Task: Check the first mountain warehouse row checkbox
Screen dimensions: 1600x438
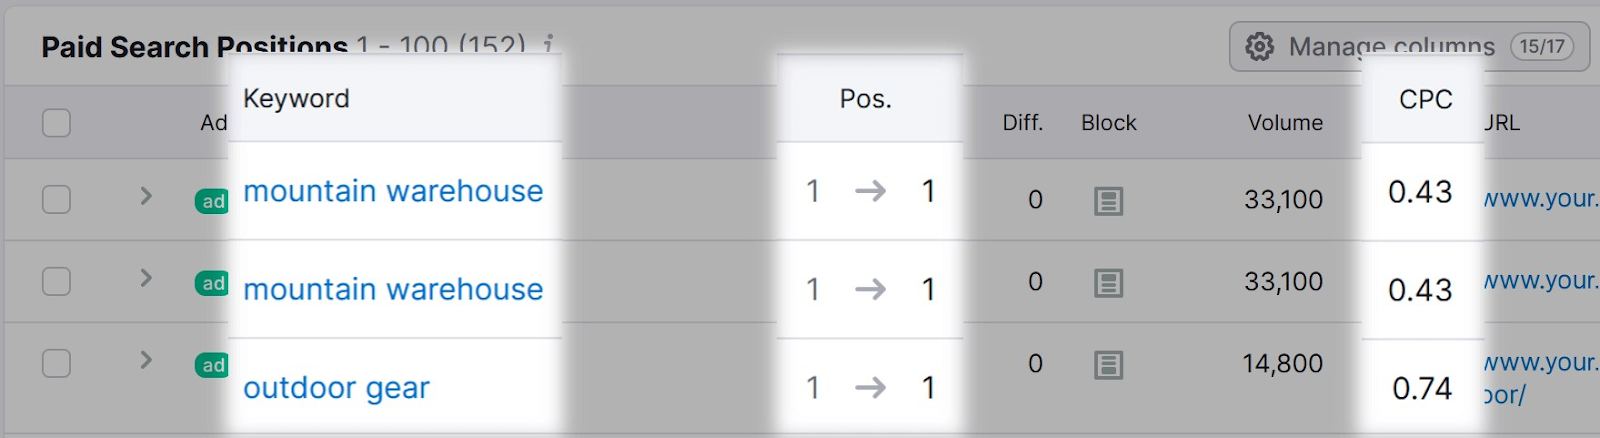Action: pos(57,199)
